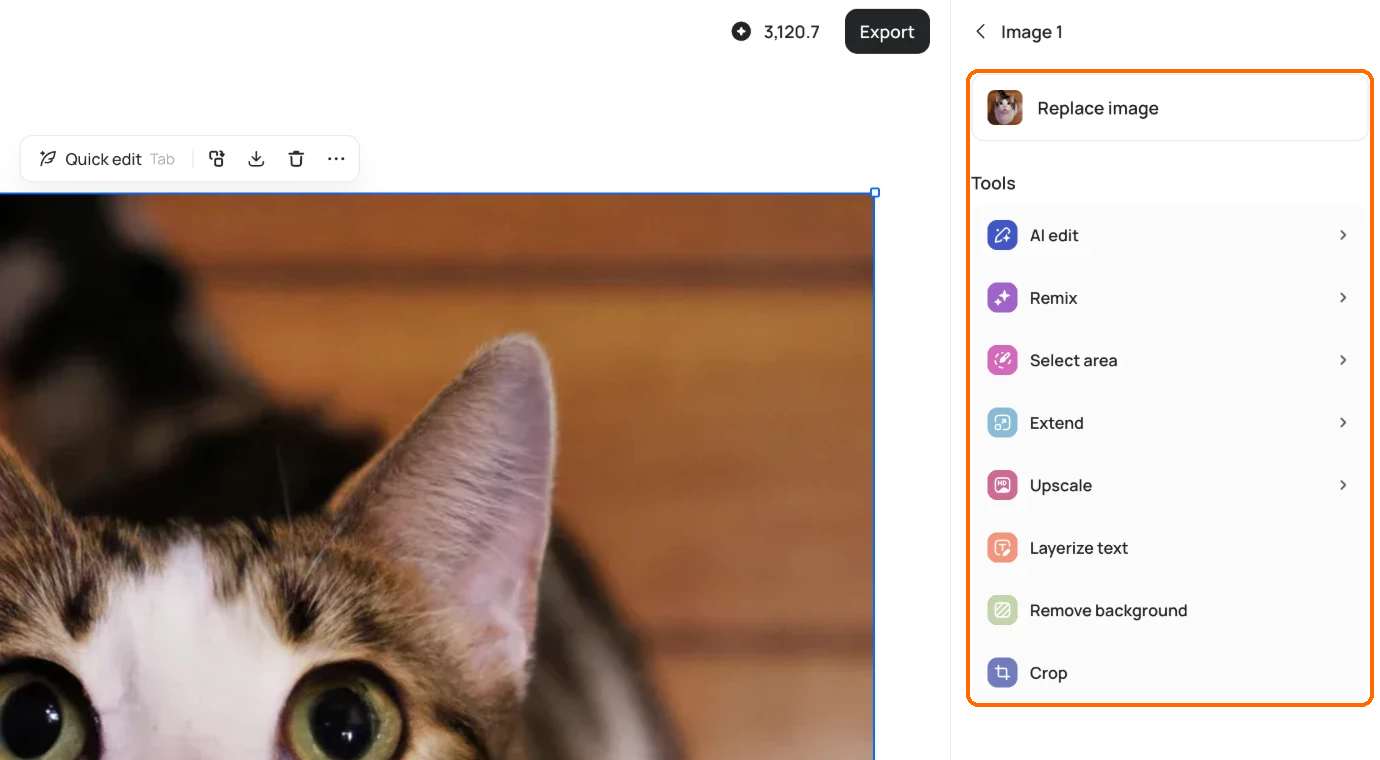Download the image using the toolbar download icon
The width and height of the screenshot is (1380, 760).
coord(256,159)
